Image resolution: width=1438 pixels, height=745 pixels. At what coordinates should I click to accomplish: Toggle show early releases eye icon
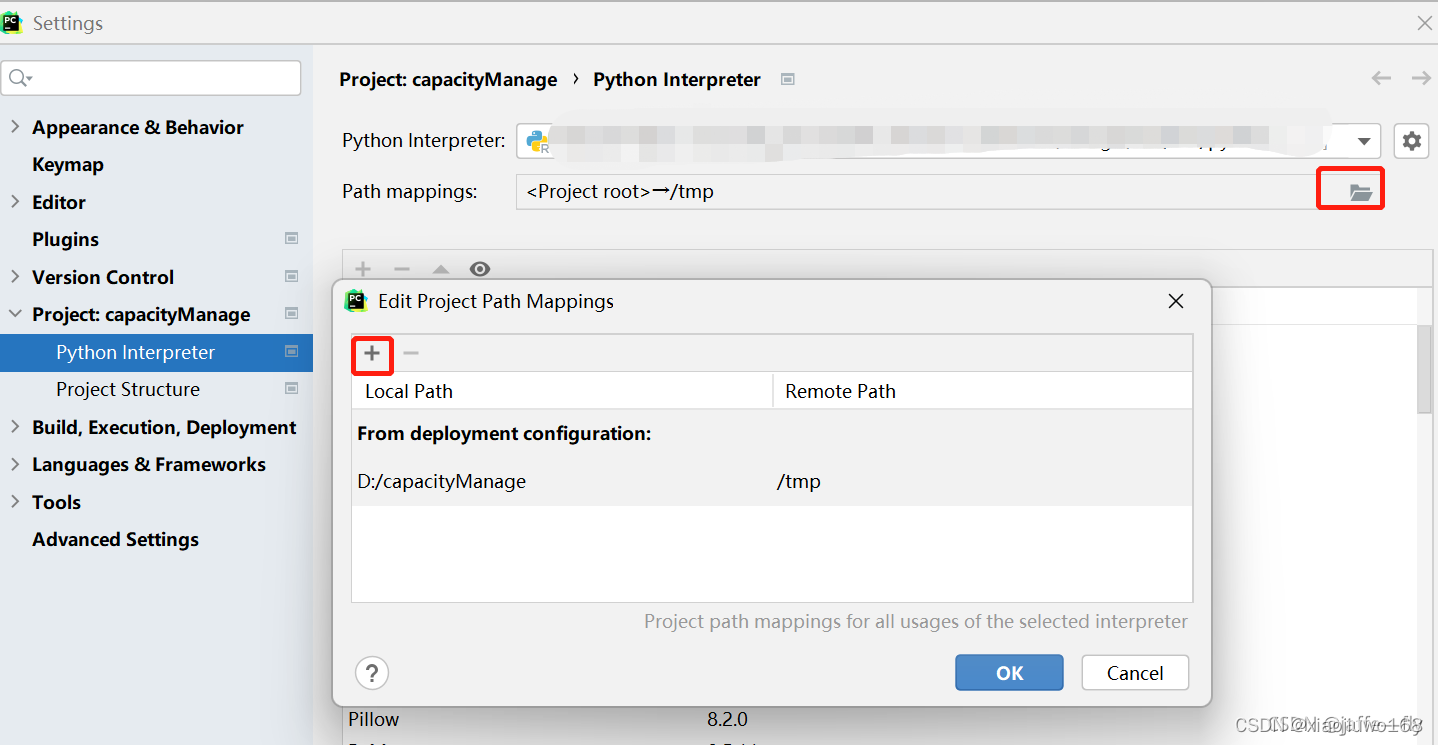tap(480, 269)
